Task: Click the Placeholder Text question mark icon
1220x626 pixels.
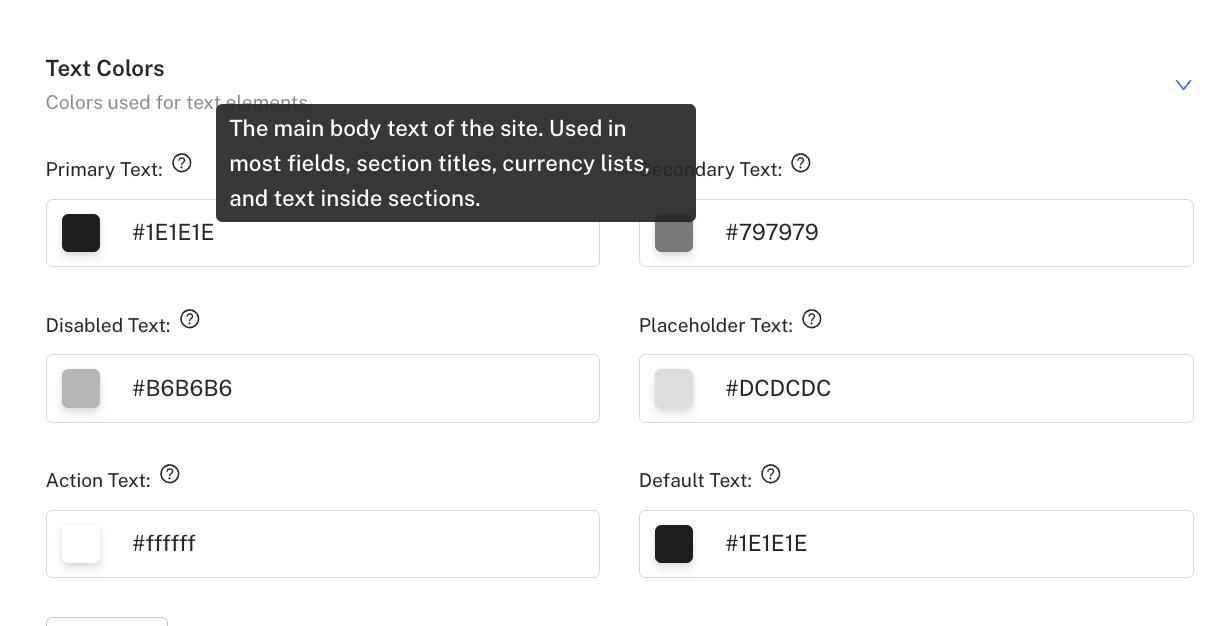Action: [x=811, y=319]
